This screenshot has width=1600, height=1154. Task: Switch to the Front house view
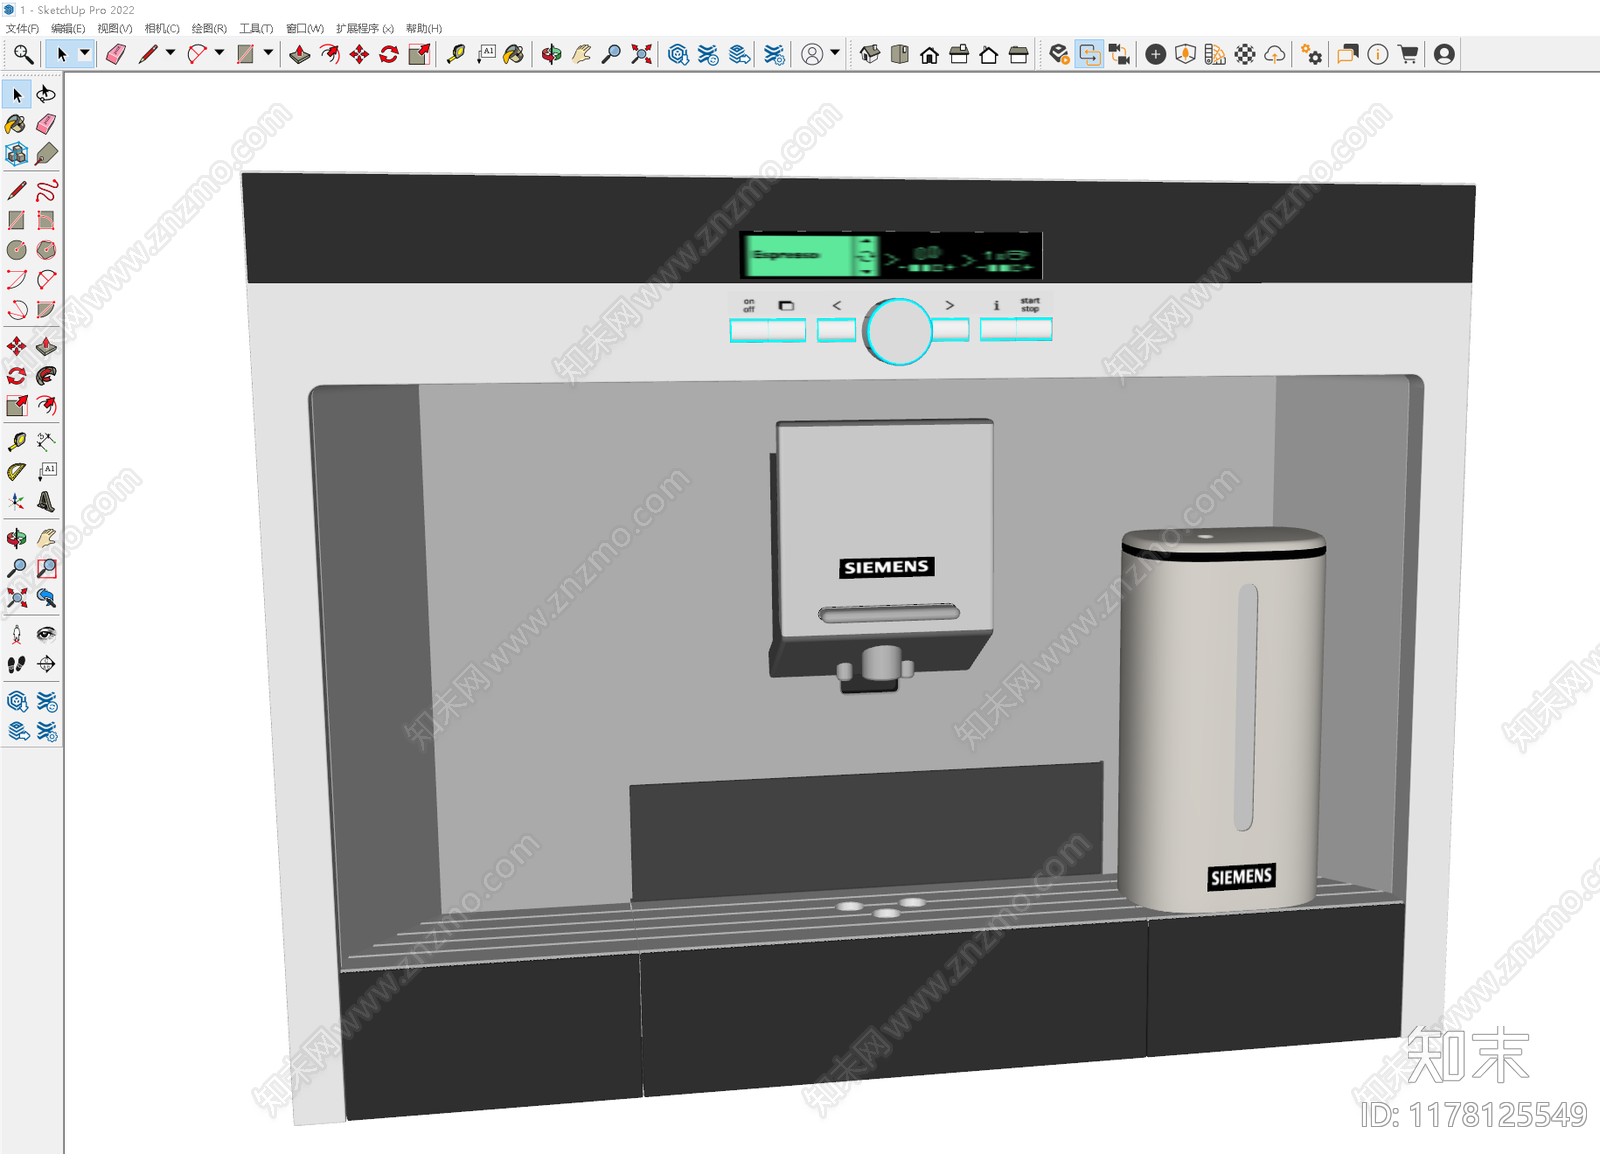[929, 54]
